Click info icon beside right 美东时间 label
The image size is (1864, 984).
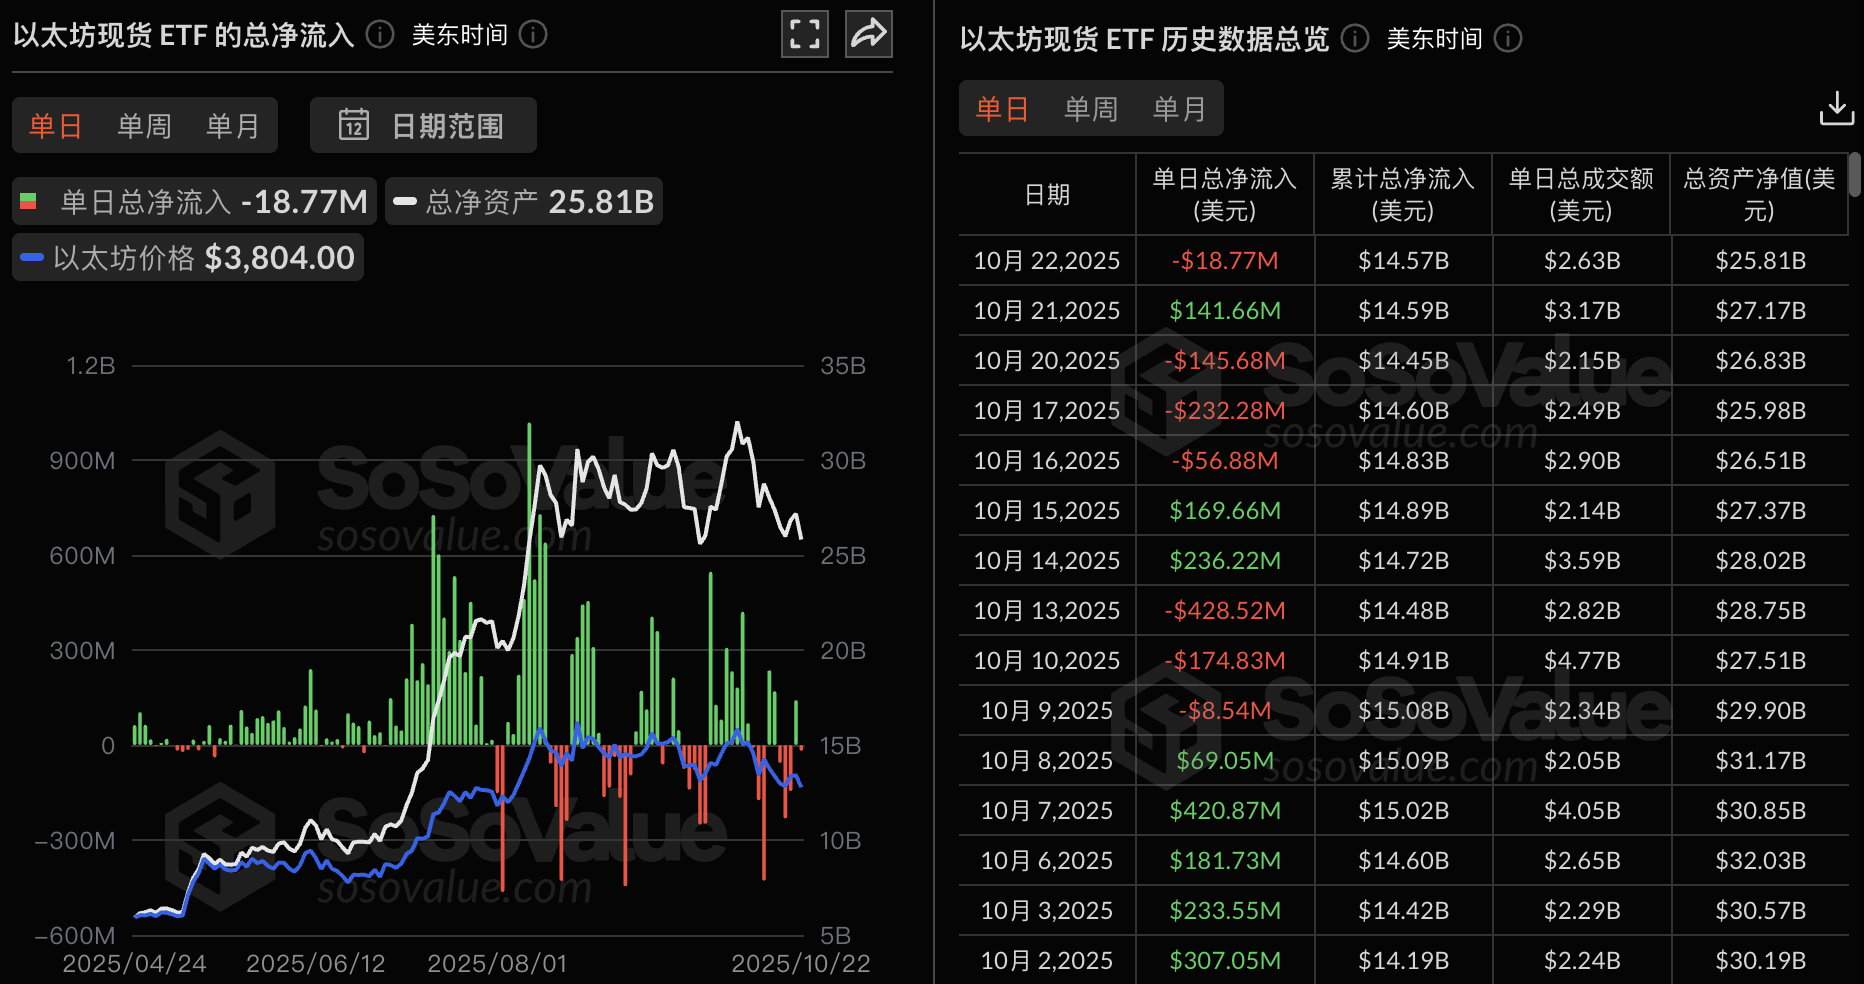pos(1507,38)
